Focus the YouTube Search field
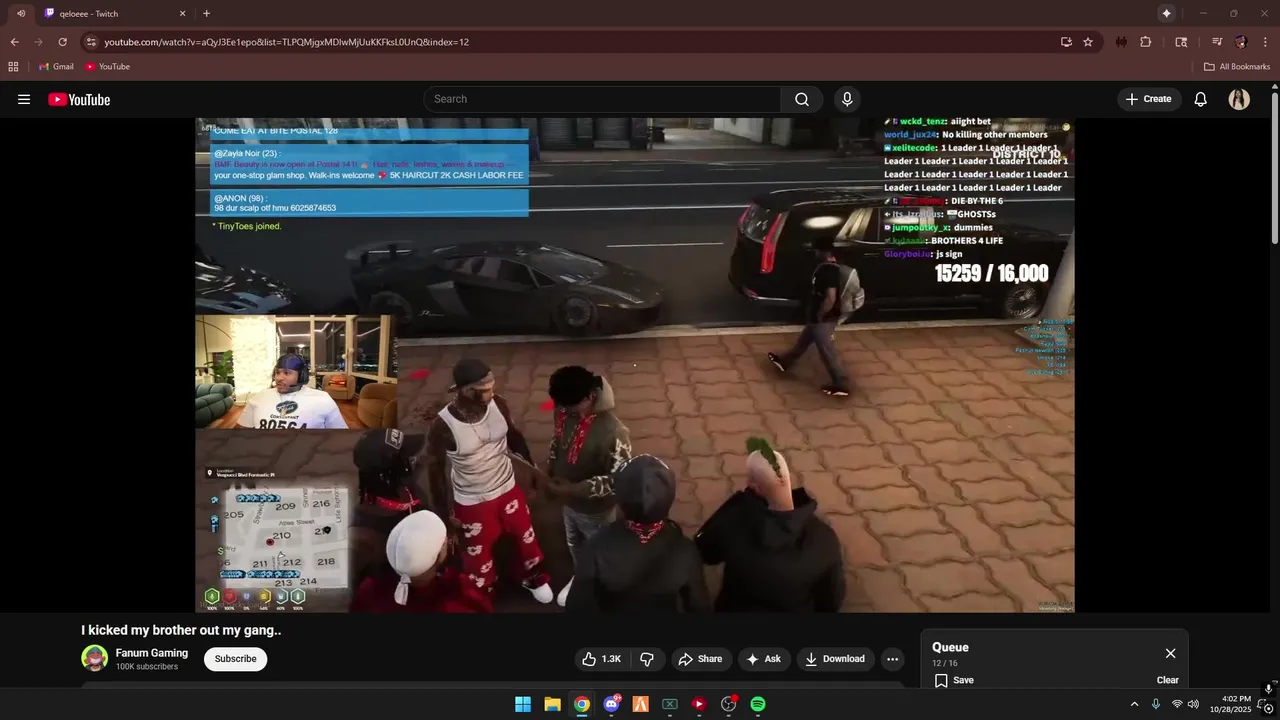This screenshot has height=720, width=1280. pyautogui.click(x=603, y=99)
